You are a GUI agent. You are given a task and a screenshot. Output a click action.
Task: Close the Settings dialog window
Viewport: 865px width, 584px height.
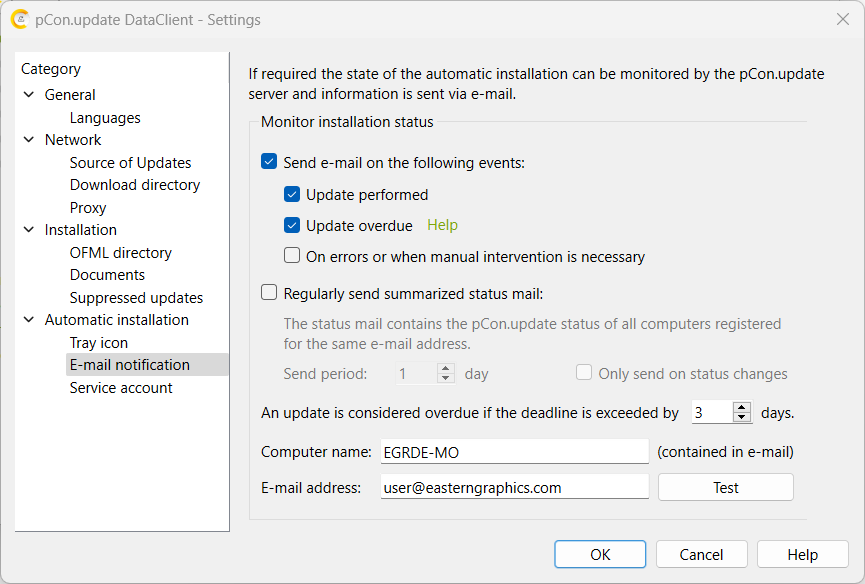[x=842, y=19]
